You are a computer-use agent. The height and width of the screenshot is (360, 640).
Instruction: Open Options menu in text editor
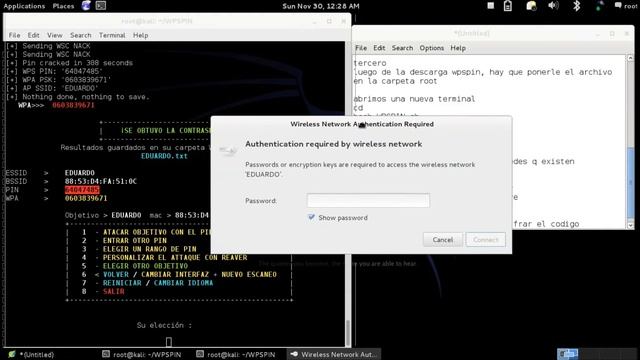(x=431, y=48)
